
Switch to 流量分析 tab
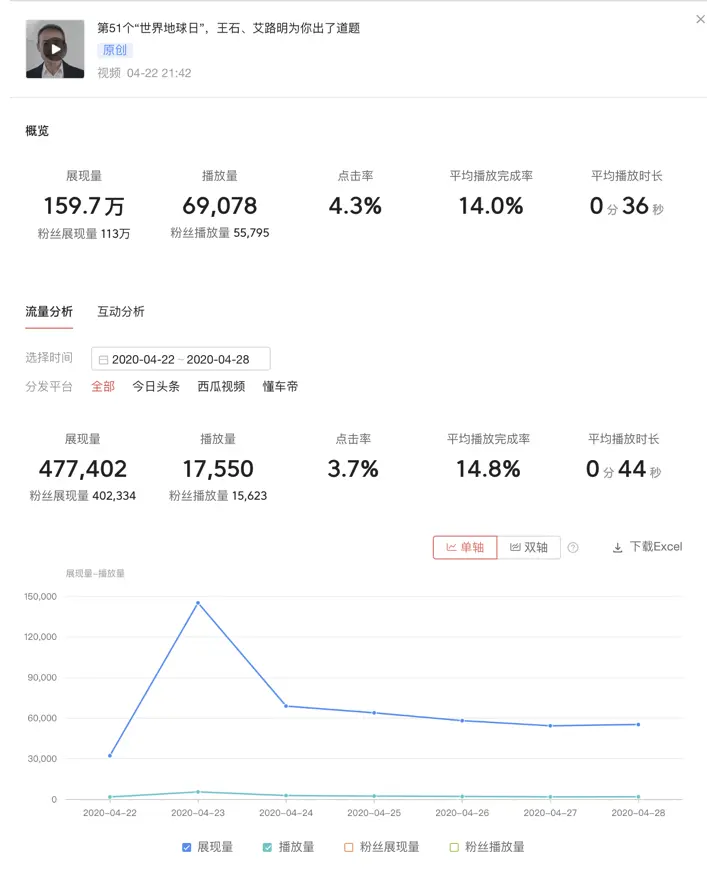point(49,312)
